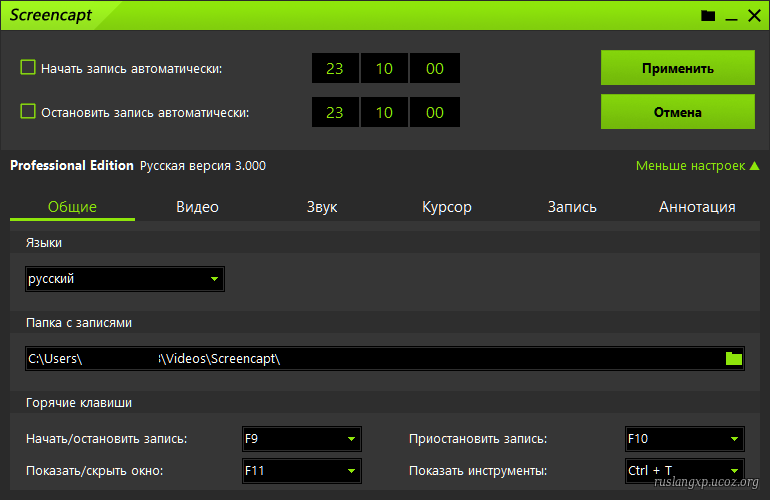Open the 'Звук' settings tab
This screenshot has height=500, width=770.
[x=322, y=207]
